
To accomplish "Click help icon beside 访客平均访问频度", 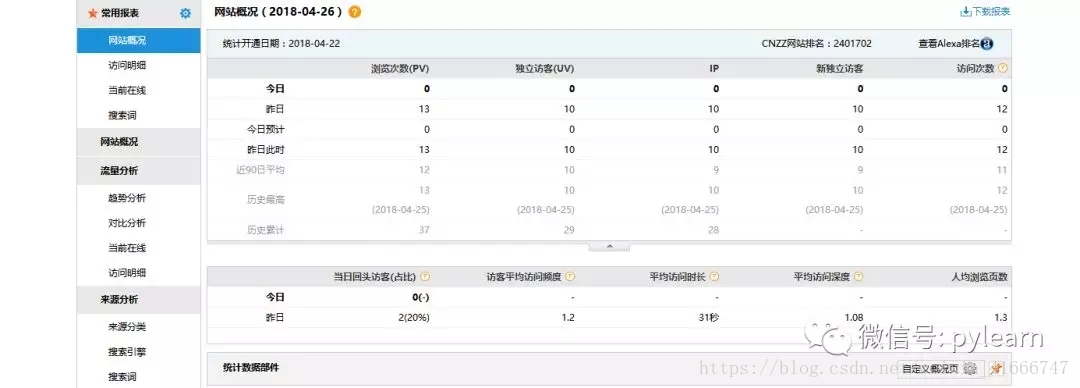I will click(x=570, y=276).
